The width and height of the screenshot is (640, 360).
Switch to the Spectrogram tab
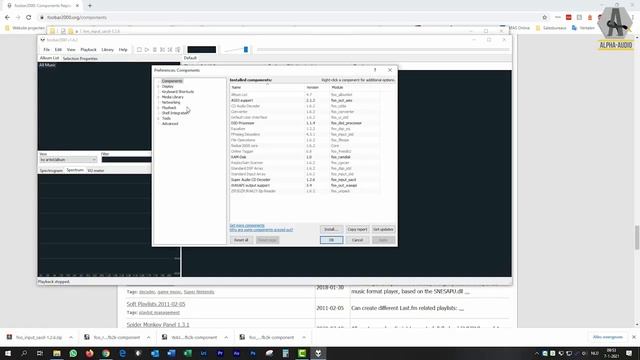[x=51, y=171]
